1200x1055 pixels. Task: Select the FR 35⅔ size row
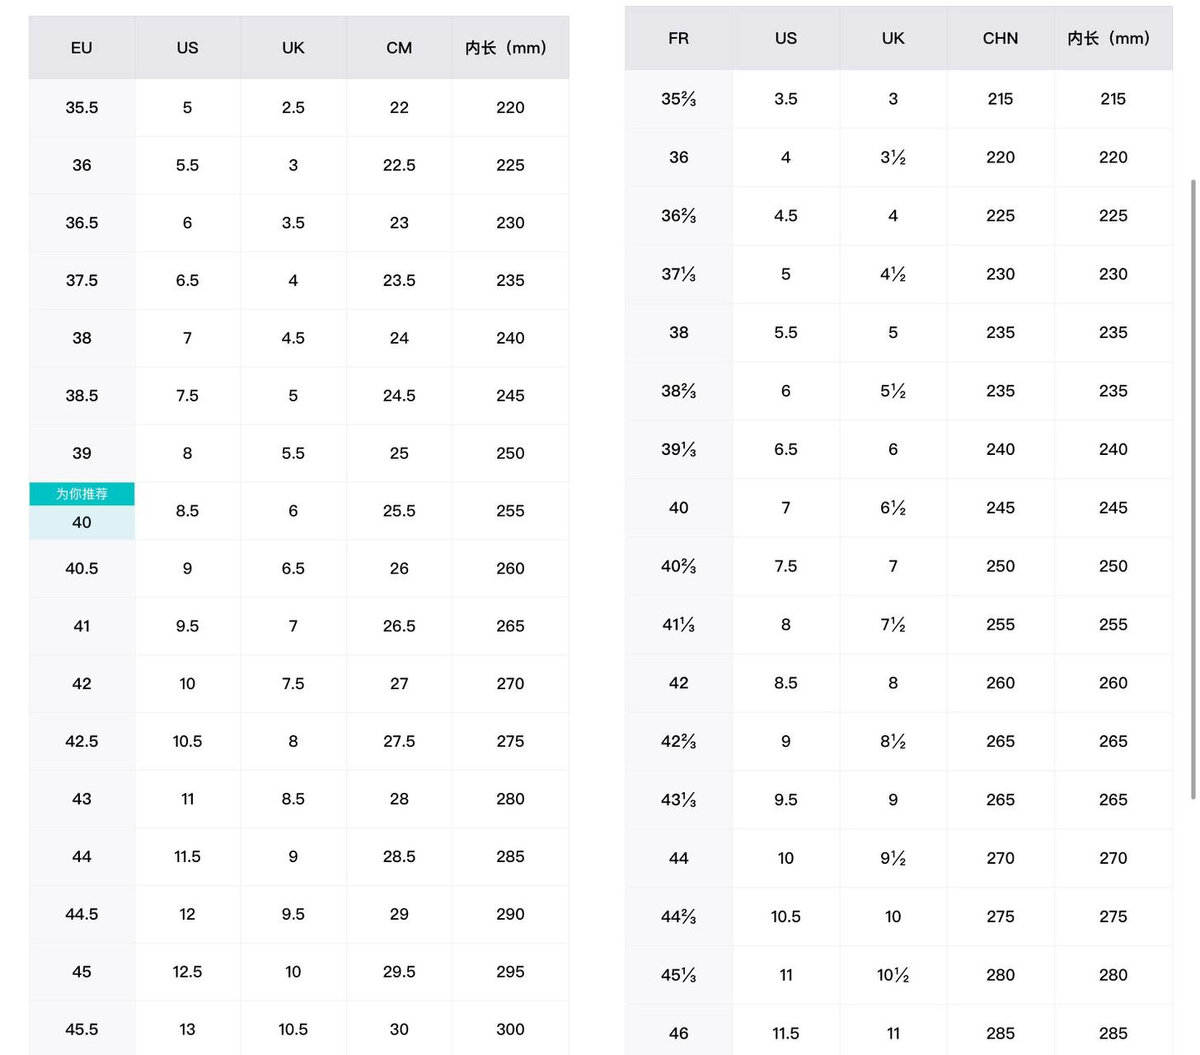tap(898, 99)
